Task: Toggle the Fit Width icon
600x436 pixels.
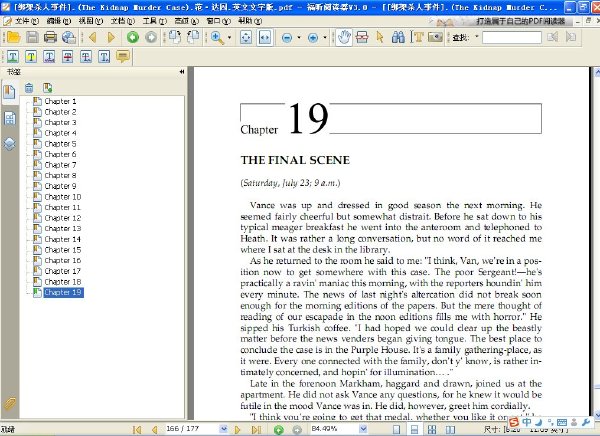Action: [x=265, y=38]
